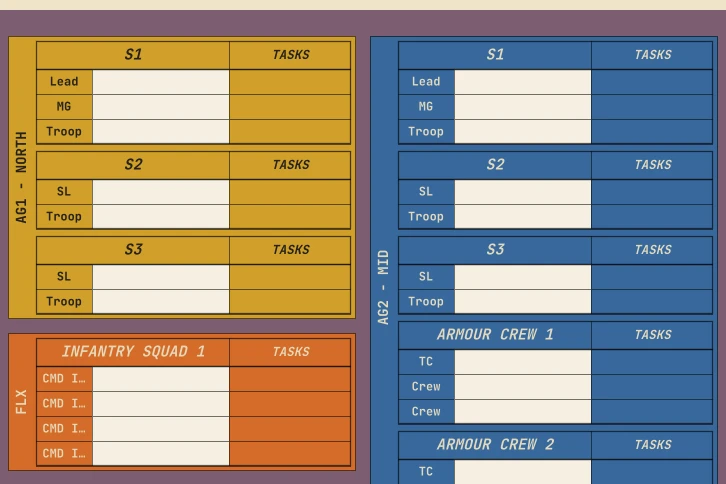Click the Lead name field in AG2 Mid S1
The width and height of the screenshot is (726, 484).
(x=523, y=82)
